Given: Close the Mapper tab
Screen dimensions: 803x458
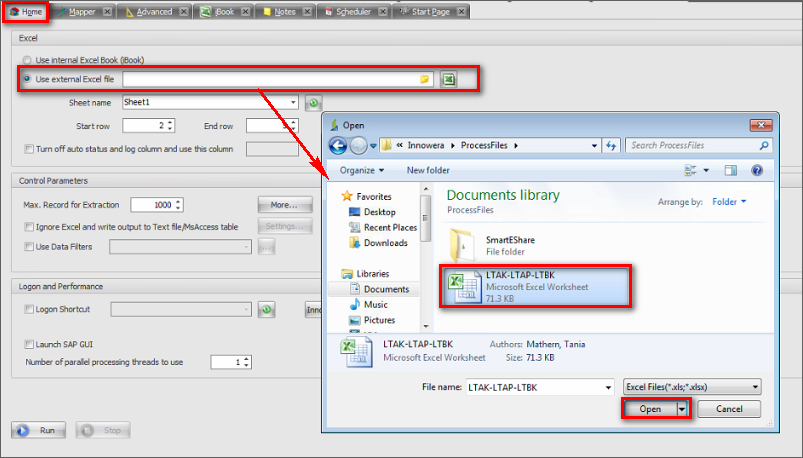Looking at the screenshot, I should 107,11.
